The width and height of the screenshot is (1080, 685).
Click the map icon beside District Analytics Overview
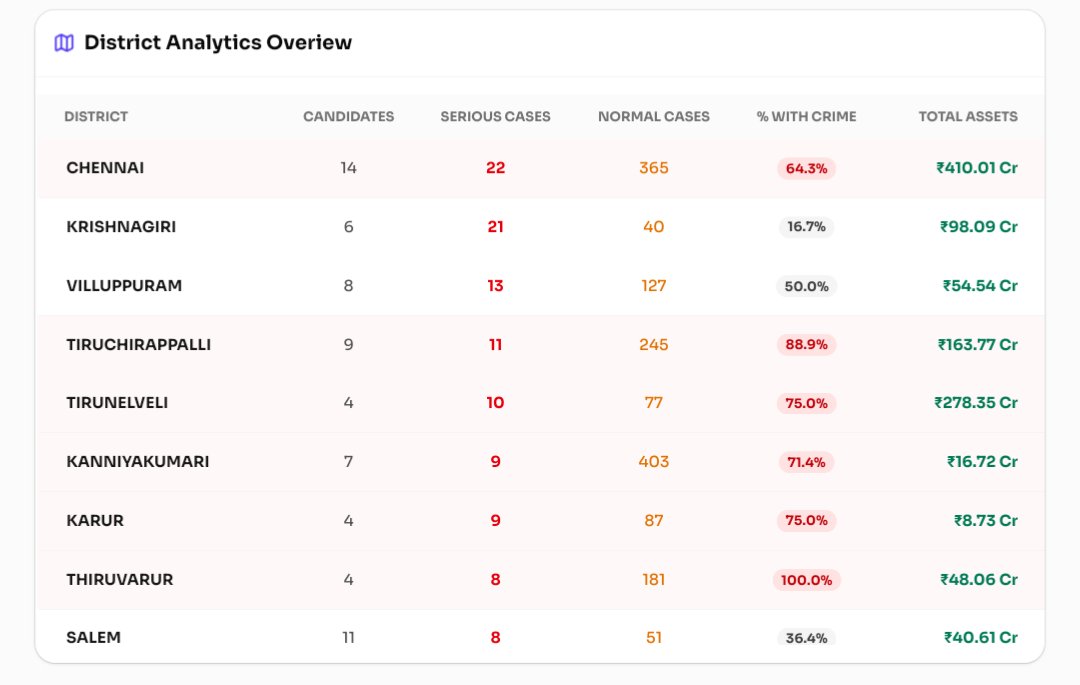point(64,43)
